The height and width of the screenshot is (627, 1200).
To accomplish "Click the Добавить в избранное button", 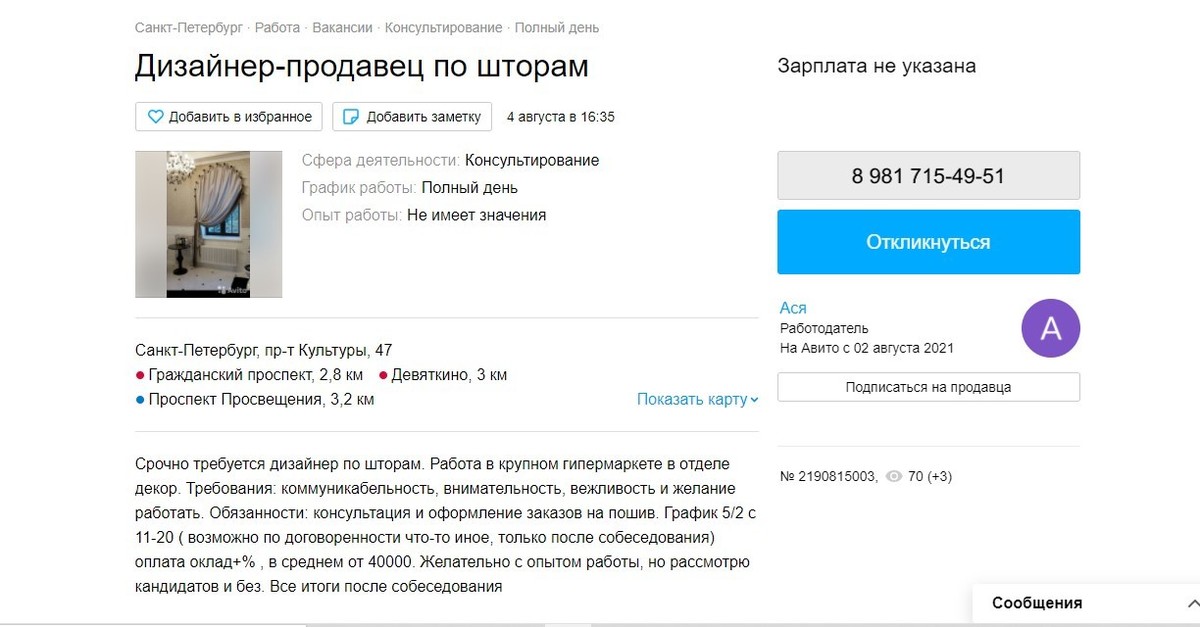I will tap(229, 117).
